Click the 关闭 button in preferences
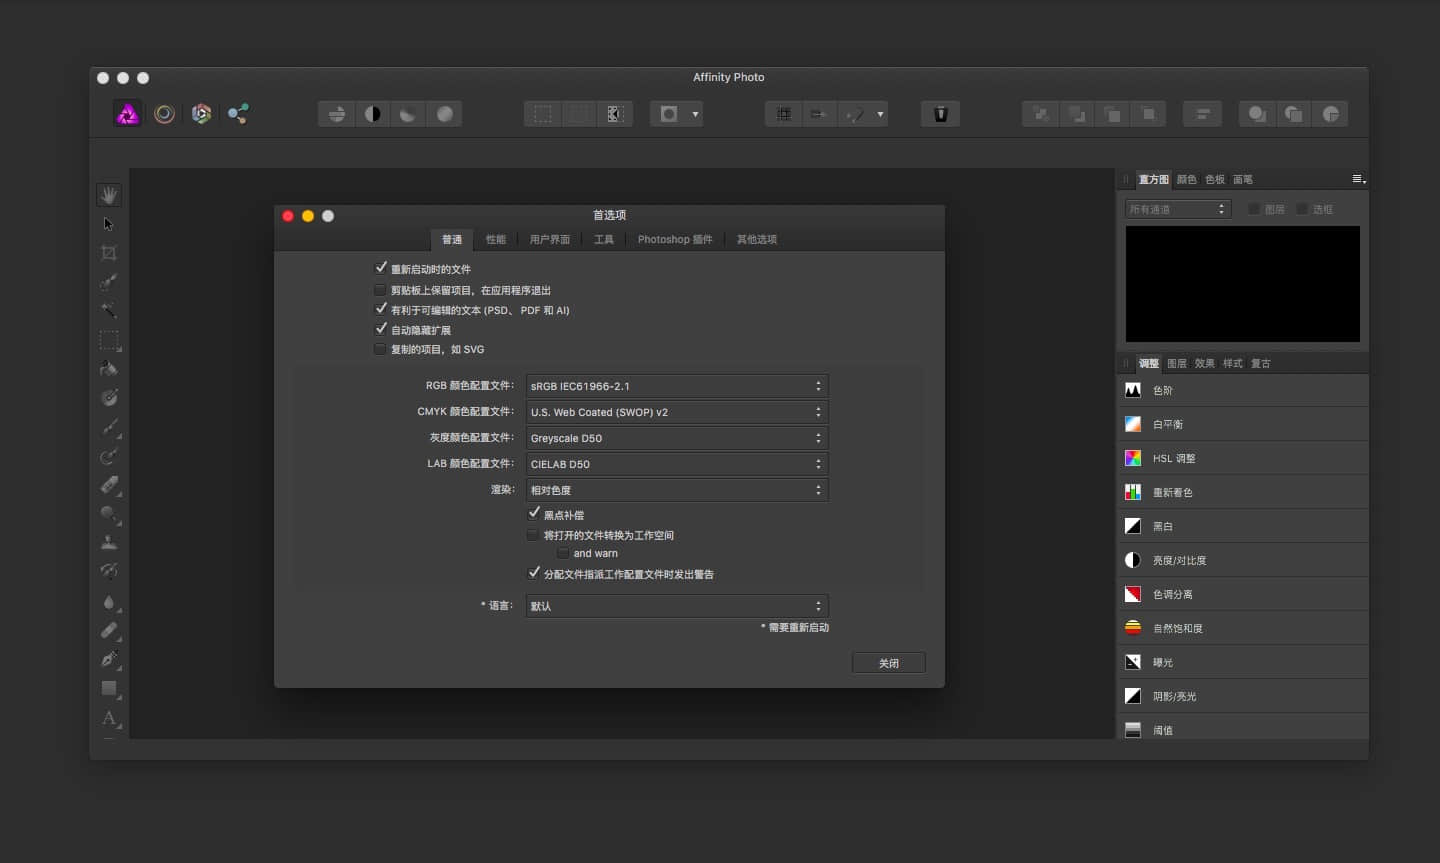The image size is (1440, 863). (889, 663)
